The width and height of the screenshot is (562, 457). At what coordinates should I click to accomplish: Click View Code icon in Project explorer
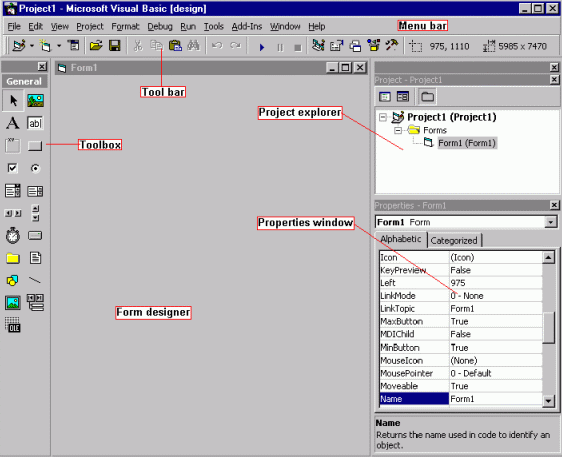tap(385, 96)
